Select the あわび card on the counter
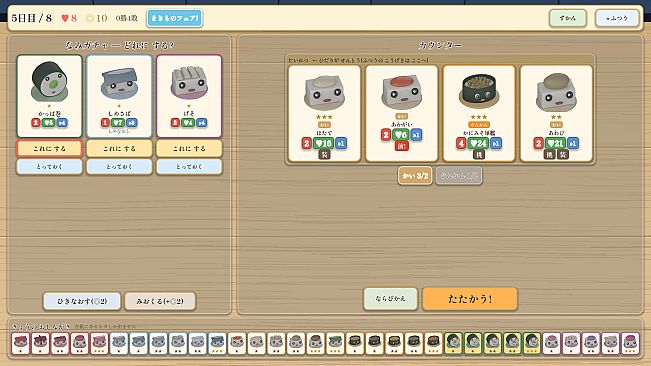Image resolution: width=651 pixels, height=366 pixels. point(556,113)
